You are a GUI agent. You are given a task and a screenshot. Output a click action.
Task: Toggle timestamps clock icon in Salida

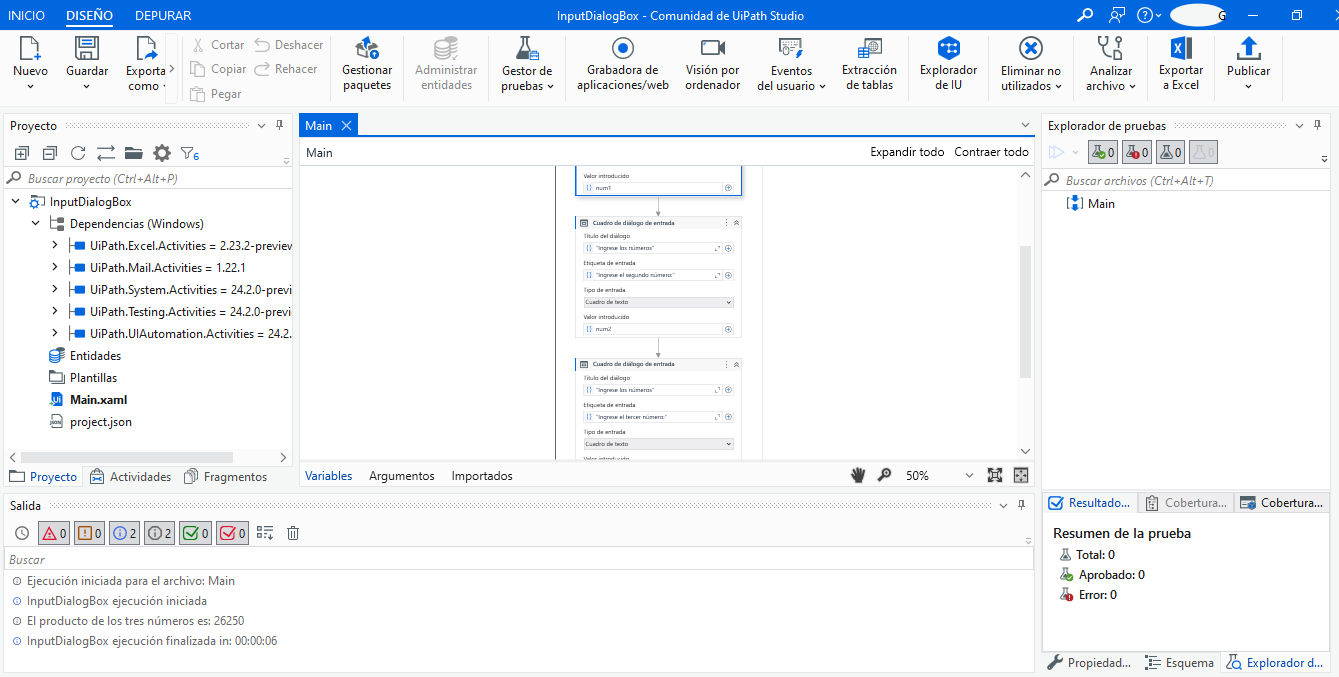22,533
